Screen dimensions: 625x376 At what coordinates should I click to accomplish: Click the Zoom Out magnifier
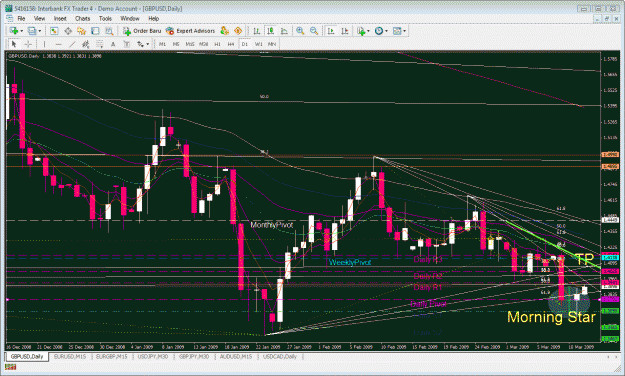(x=314, y=31)
